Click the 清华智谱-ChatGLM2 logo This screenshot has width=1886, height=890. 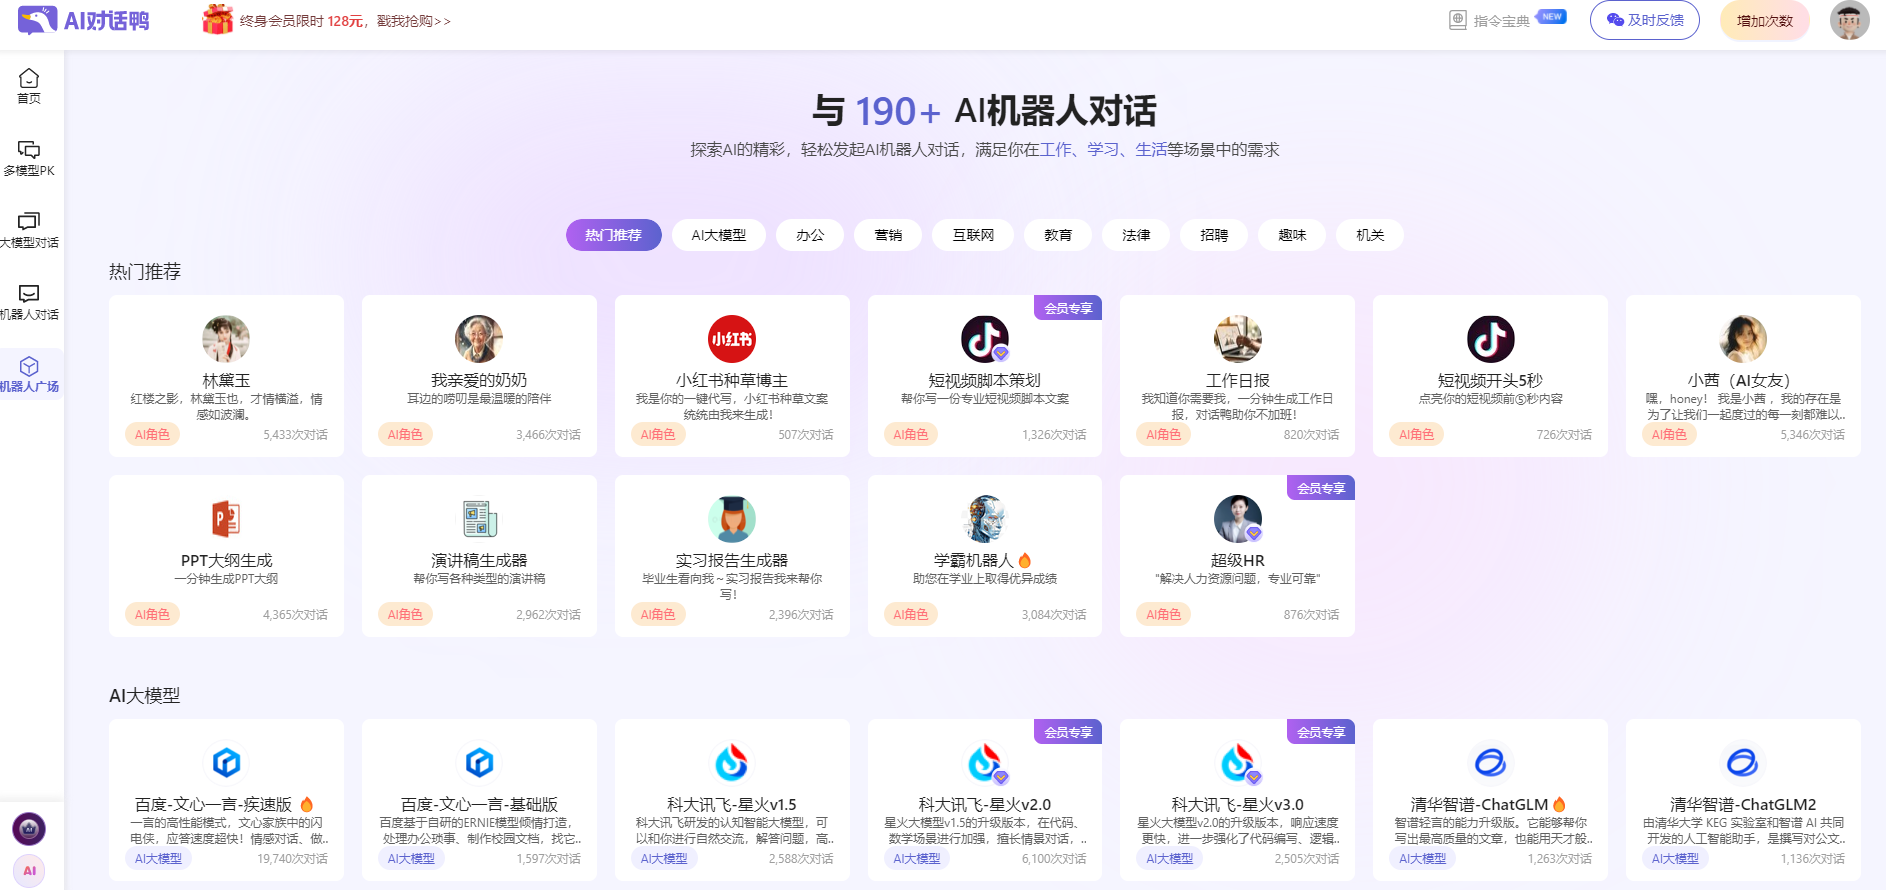coord(1743,763)
